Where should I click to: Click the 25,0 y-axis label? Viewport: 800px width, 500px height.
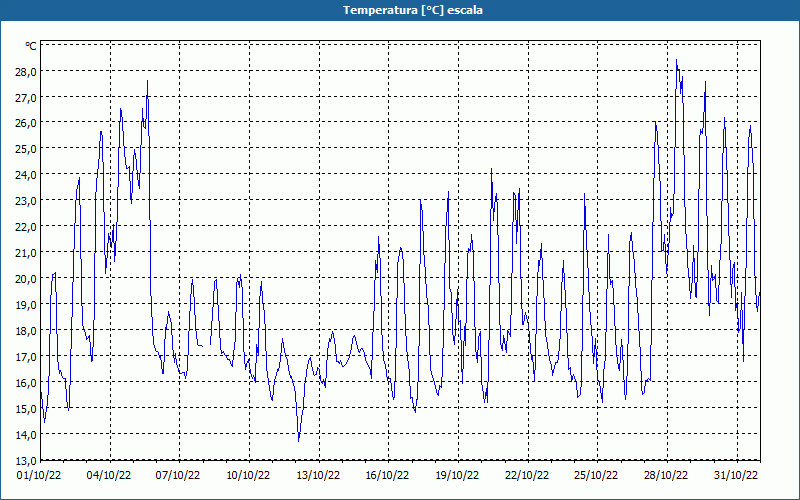[x=26, y=149]
